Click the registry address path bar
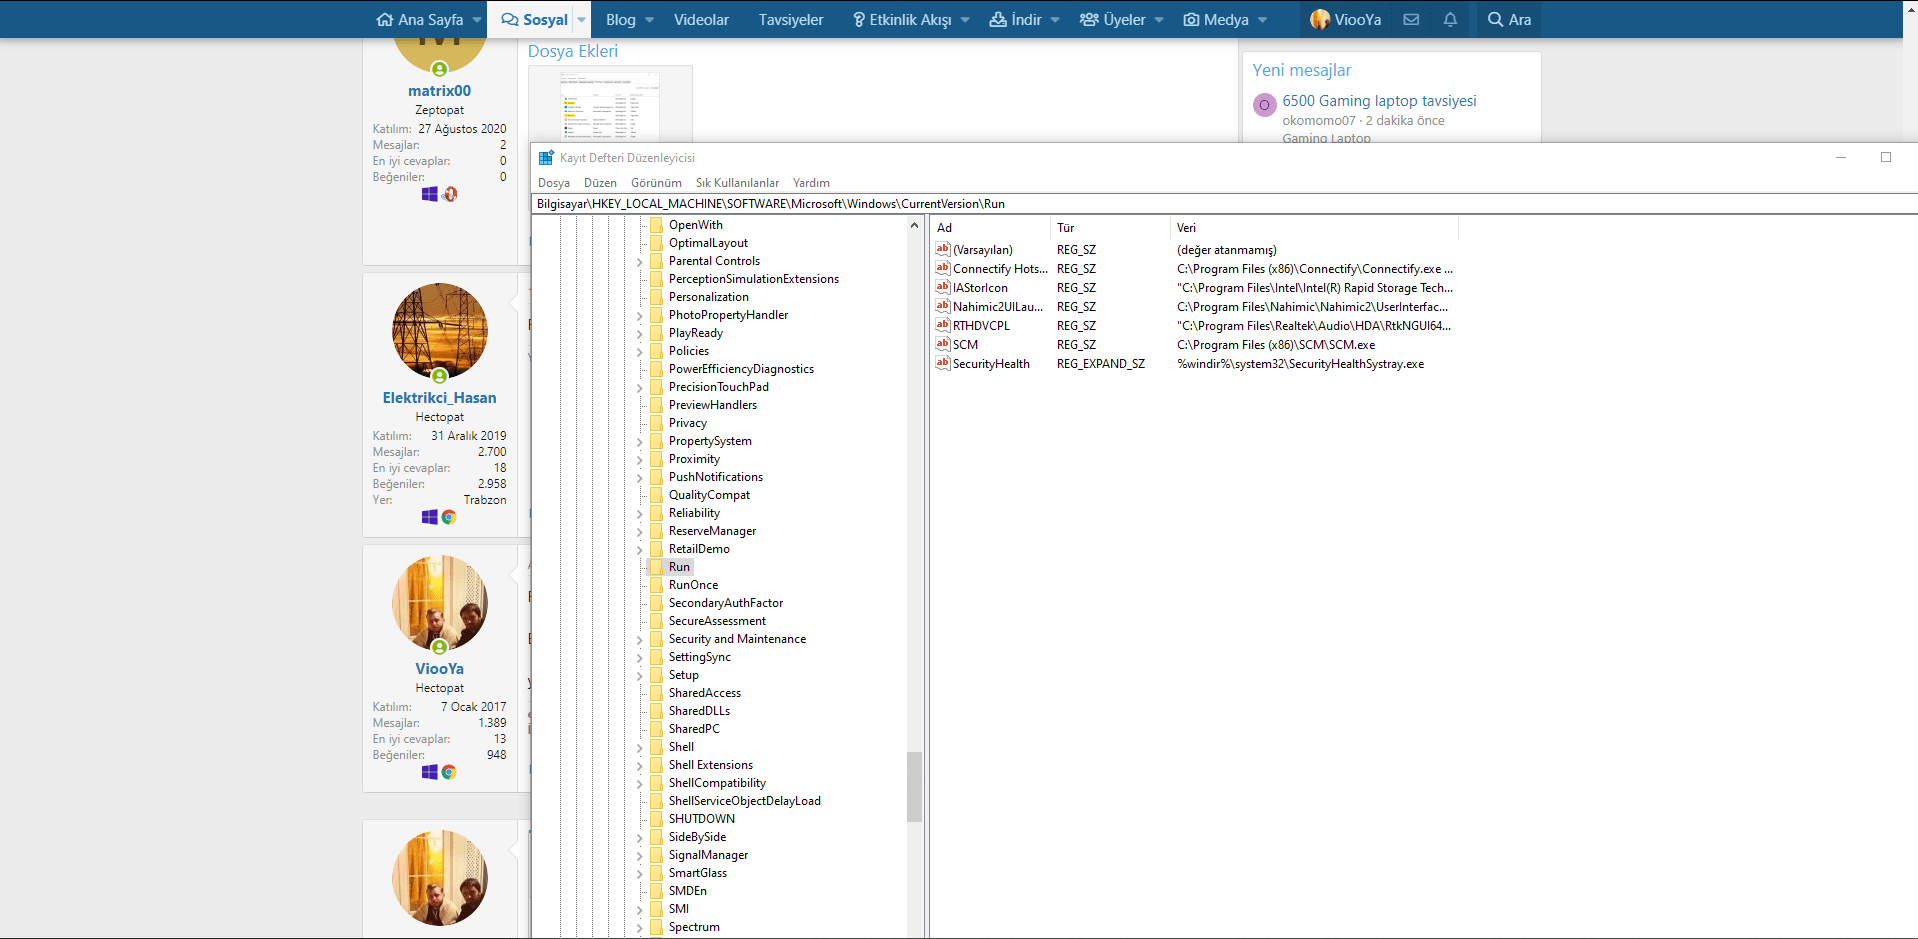The image size is (1918, 939). 1224,204
